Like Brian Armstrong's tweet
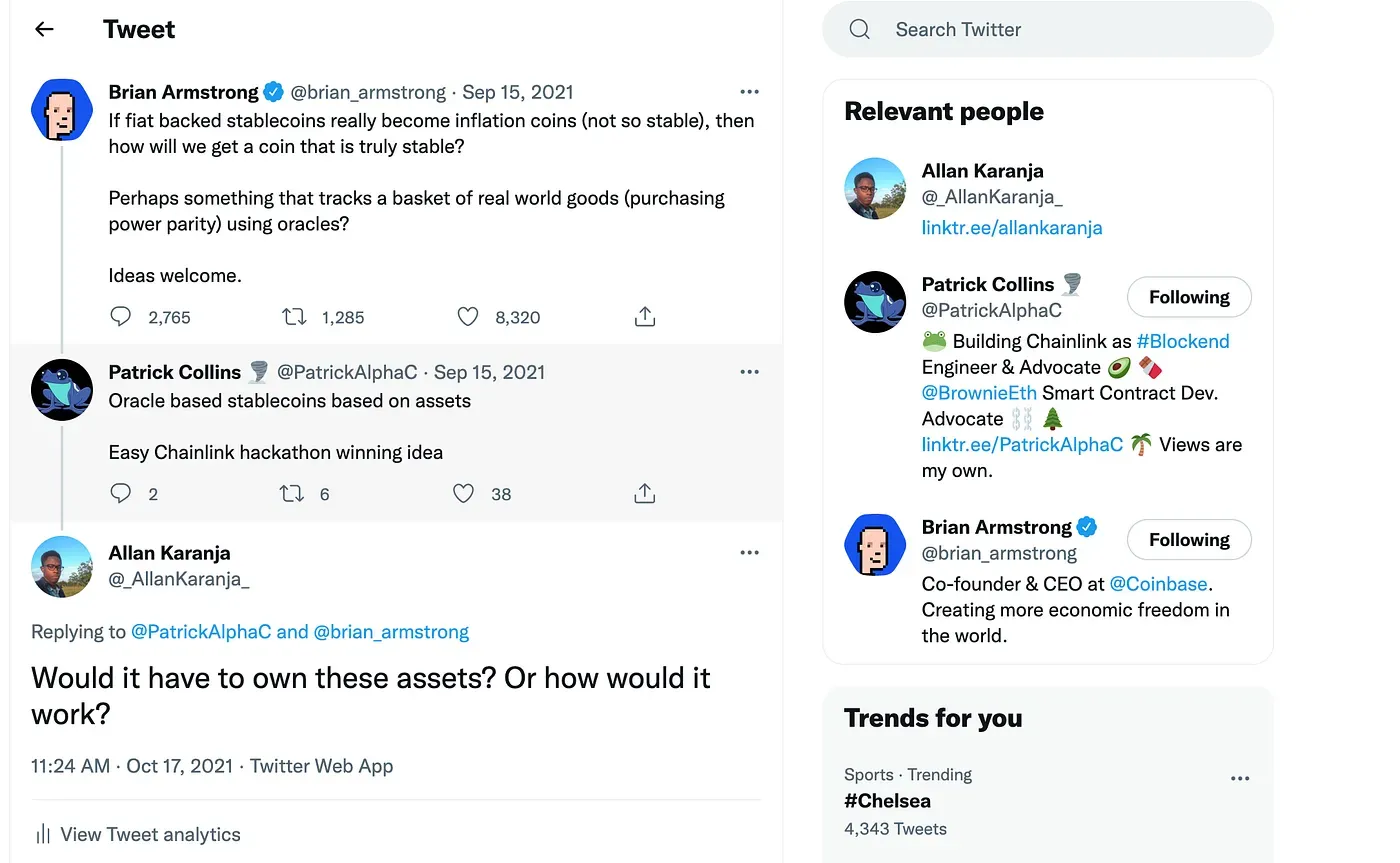1400x863 pixels. pos(468,317)
